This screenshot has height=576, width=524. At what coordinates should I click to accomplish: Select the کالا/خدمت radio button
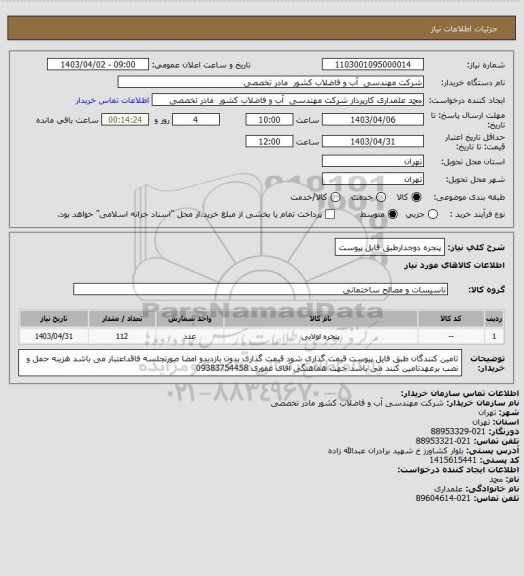coord(335,197)
